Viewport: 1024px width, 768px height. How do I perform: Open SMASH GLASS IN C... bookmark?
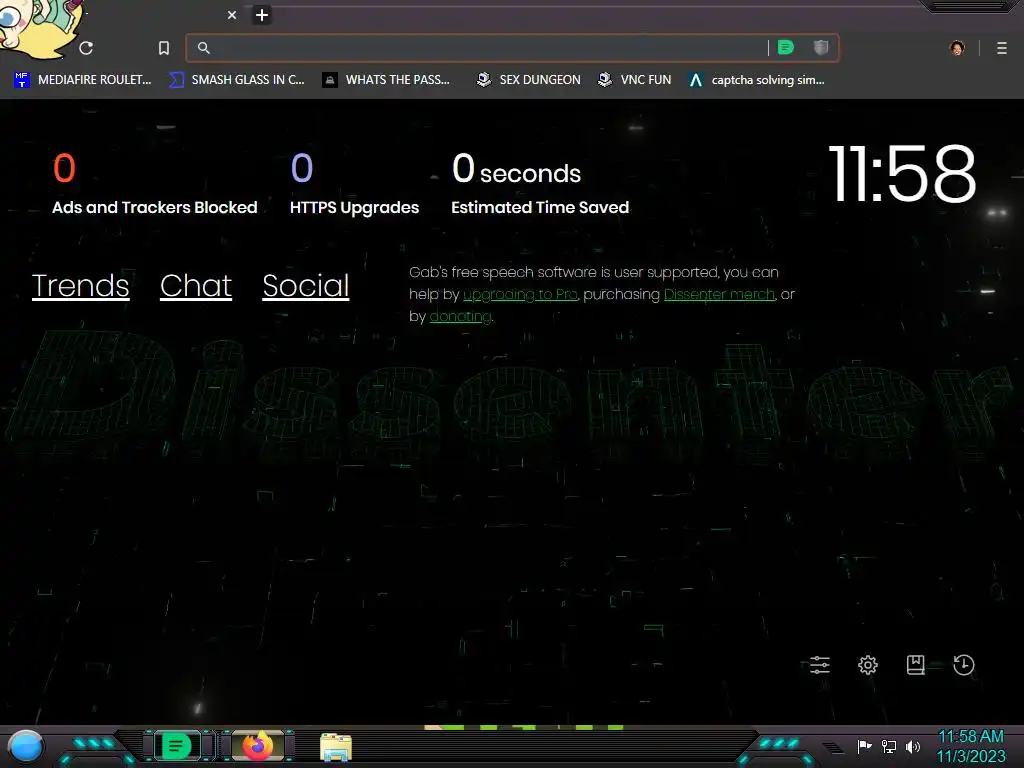pos(236,80)
